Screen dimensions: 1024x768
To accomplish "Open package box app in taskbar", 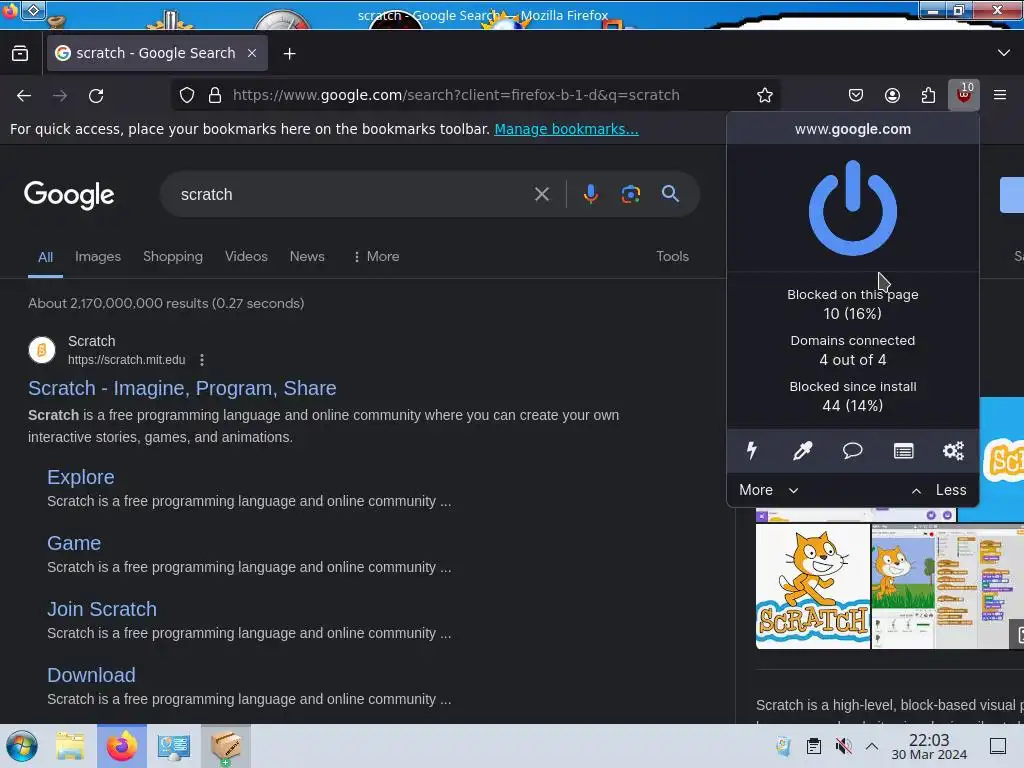I will point(225,746).
